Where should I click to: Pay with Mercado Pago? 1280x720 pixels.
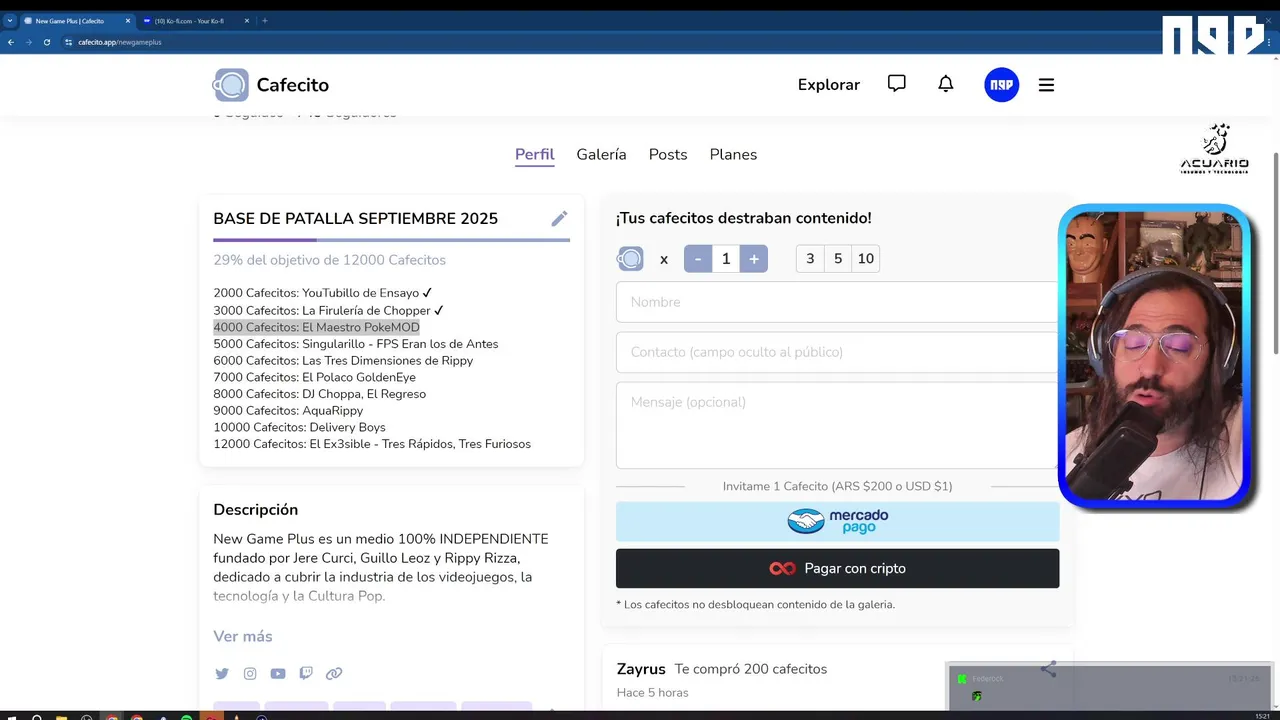[x=837, y=522]
